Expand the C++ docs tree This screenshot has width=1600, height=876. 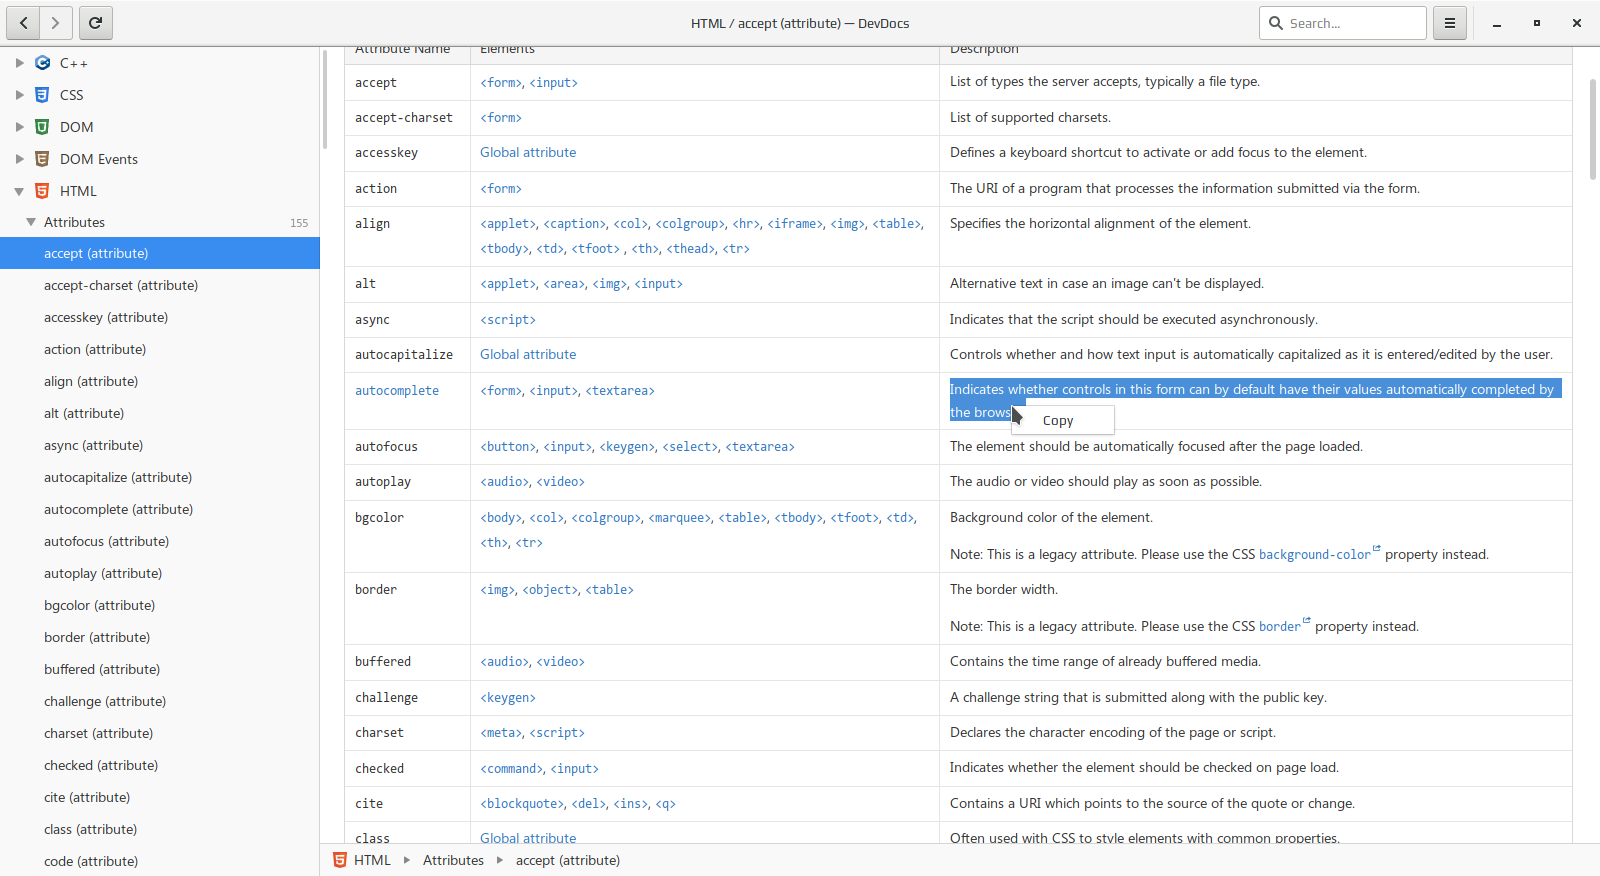pyautogui.click(x=19, y=63)
